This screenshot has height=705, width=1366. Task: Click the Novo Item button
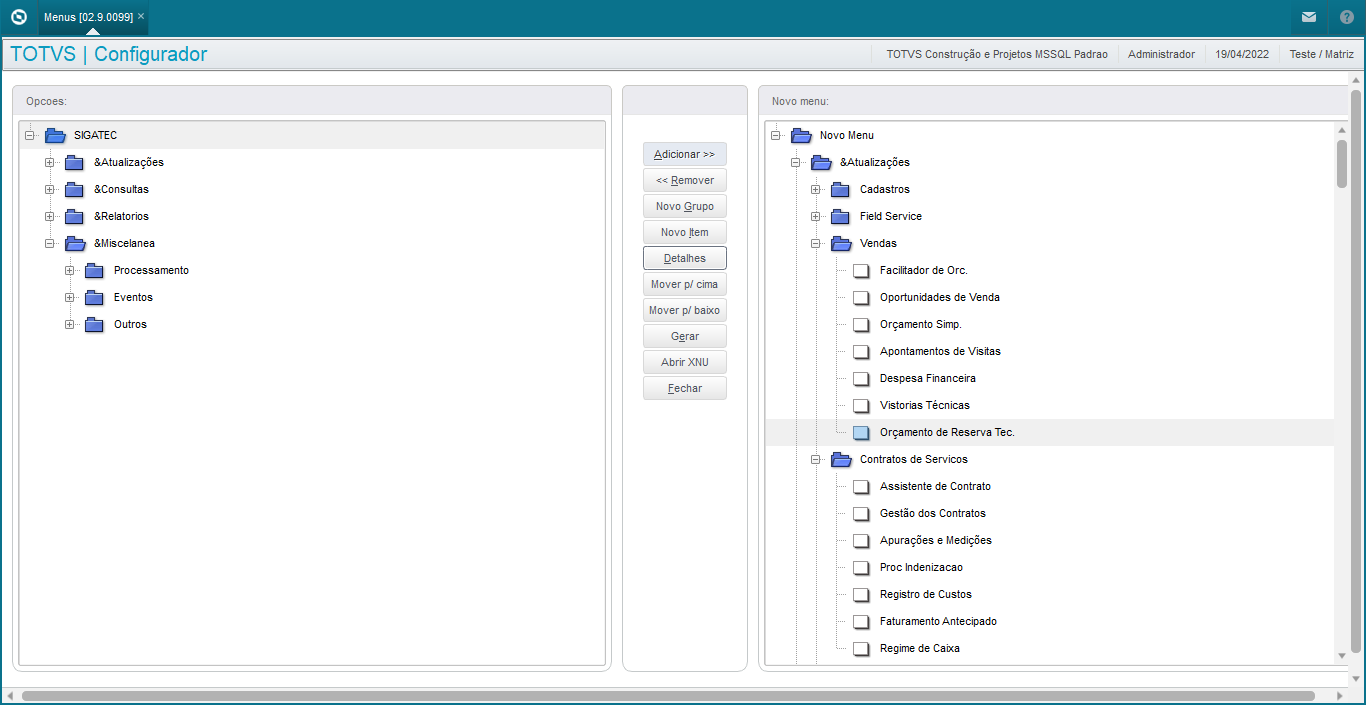pyautogui.click(x=685, y=232)
